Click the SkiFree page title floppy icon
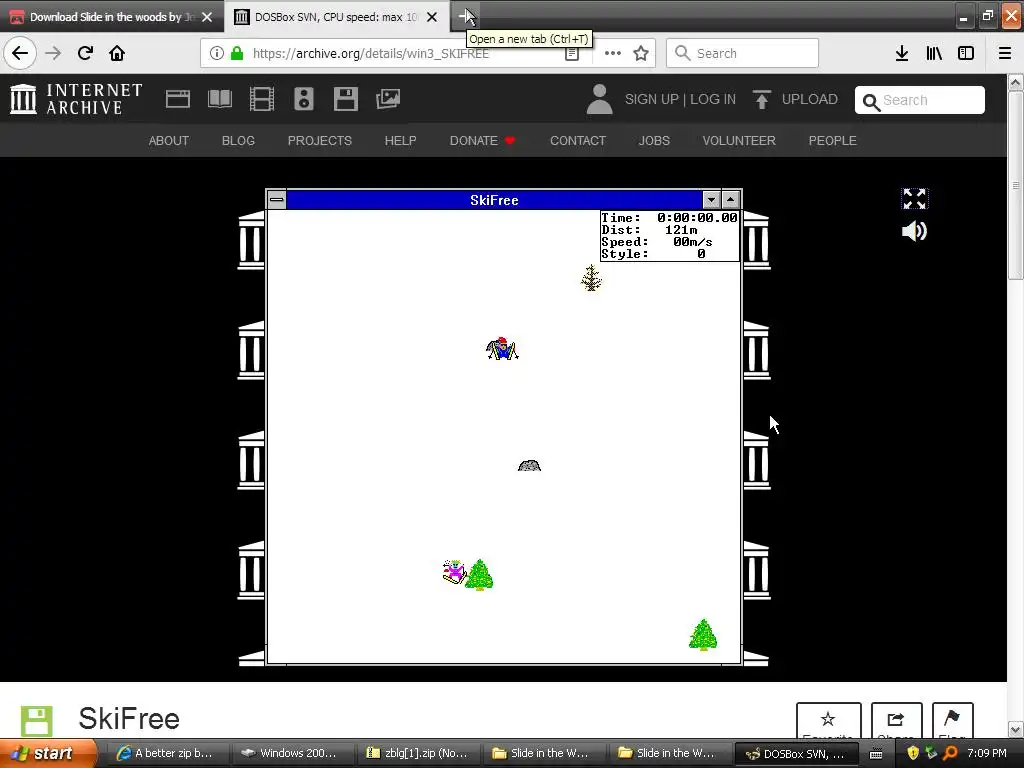Image resolution: width=1024 pixels, height=768 pixels. tap(37, 720)
